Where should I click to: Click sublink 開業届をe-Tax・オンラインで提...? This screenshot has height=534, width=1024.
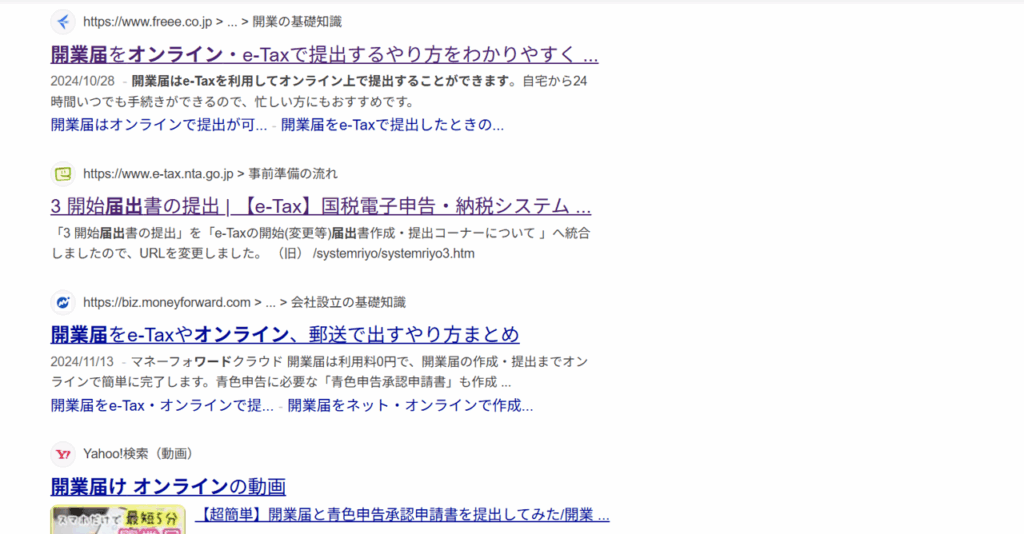coord(162,405)
